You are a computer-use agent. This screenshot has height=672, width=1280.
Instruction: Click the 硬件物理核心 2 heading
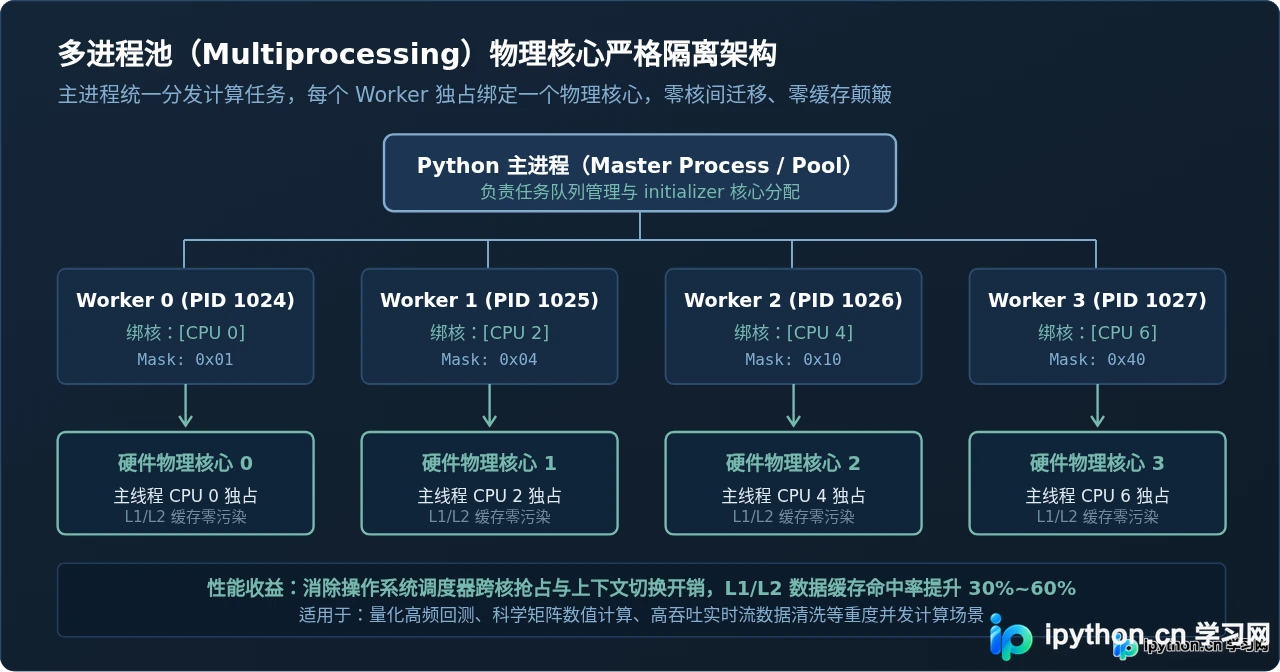coord(793,463)
